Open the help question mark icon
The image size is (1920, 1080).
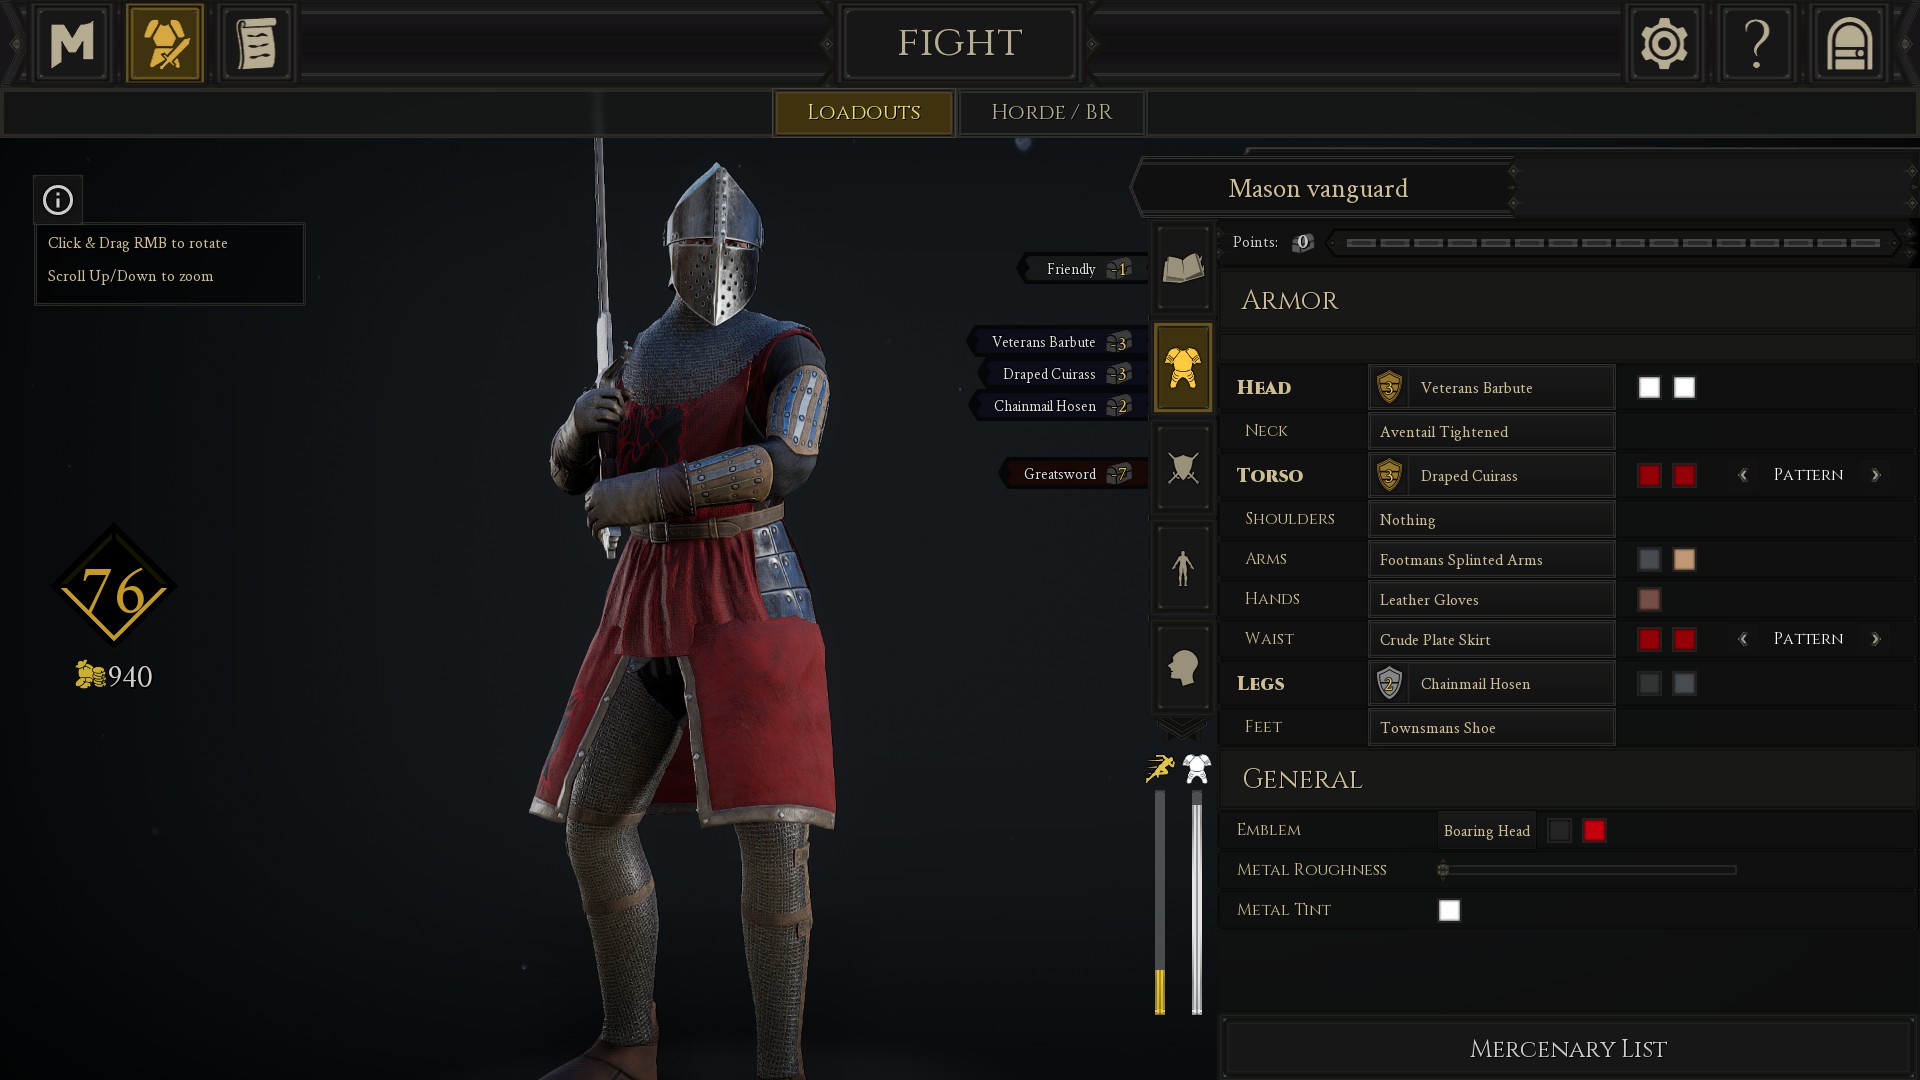point(1757,43)
